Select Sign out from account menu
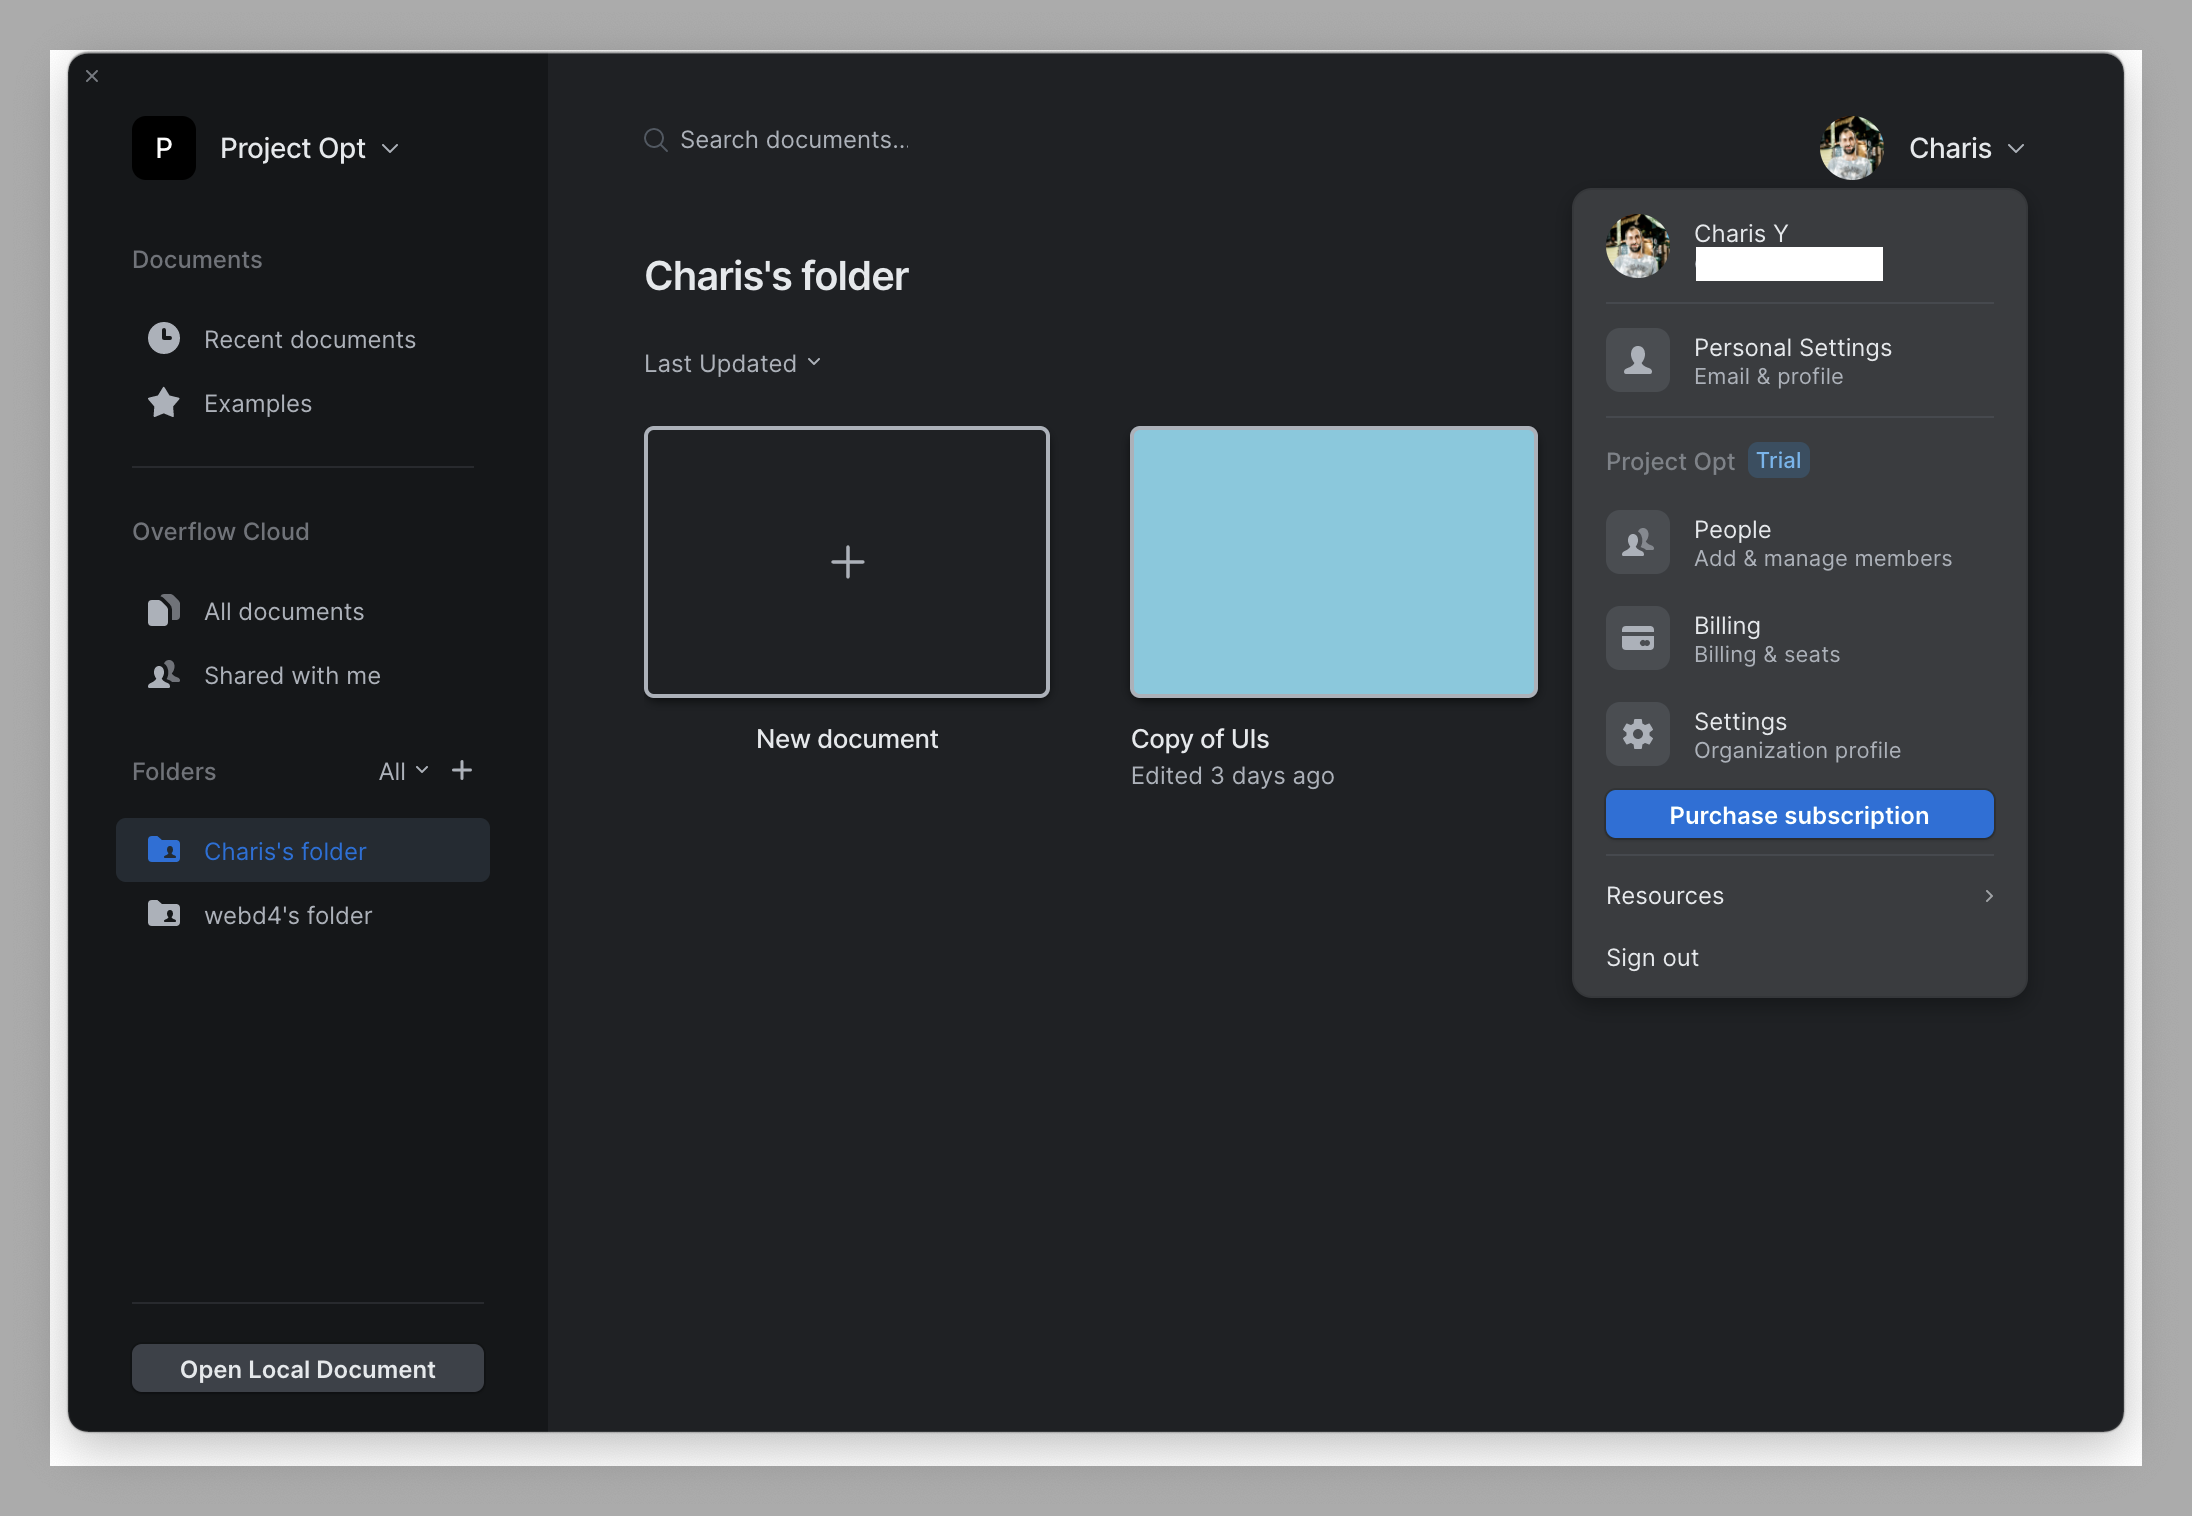 [x=1652, y=957]
